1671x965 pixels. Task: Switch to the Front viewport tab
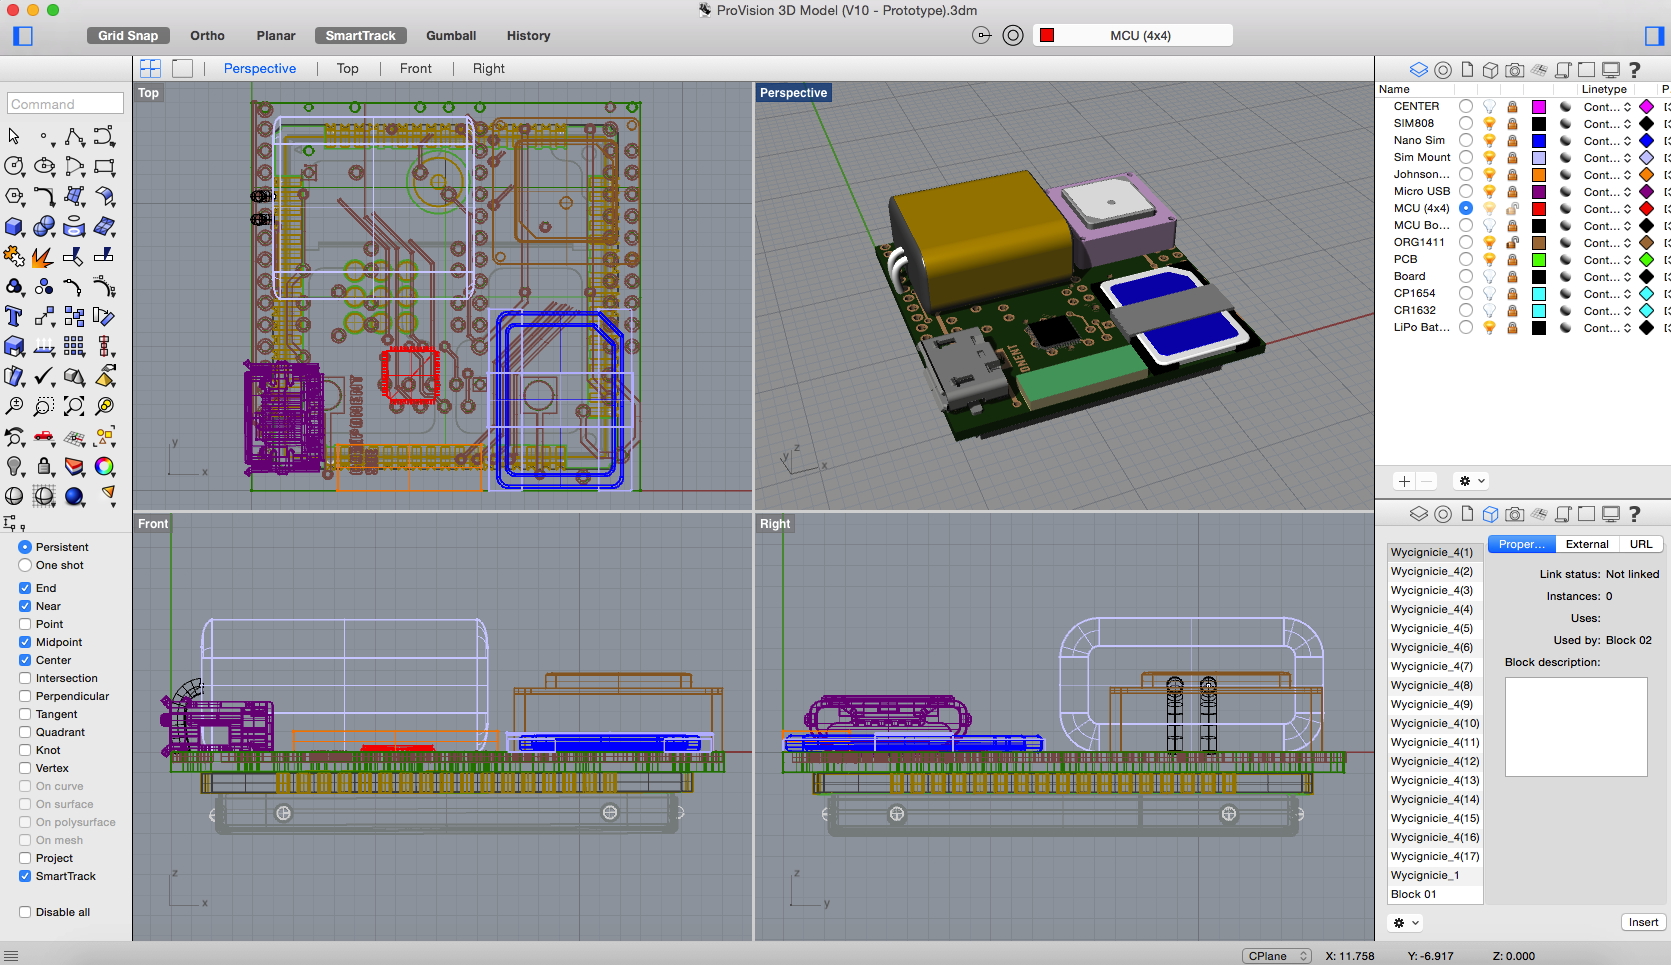pyautogui.click(x=415, y=68)
